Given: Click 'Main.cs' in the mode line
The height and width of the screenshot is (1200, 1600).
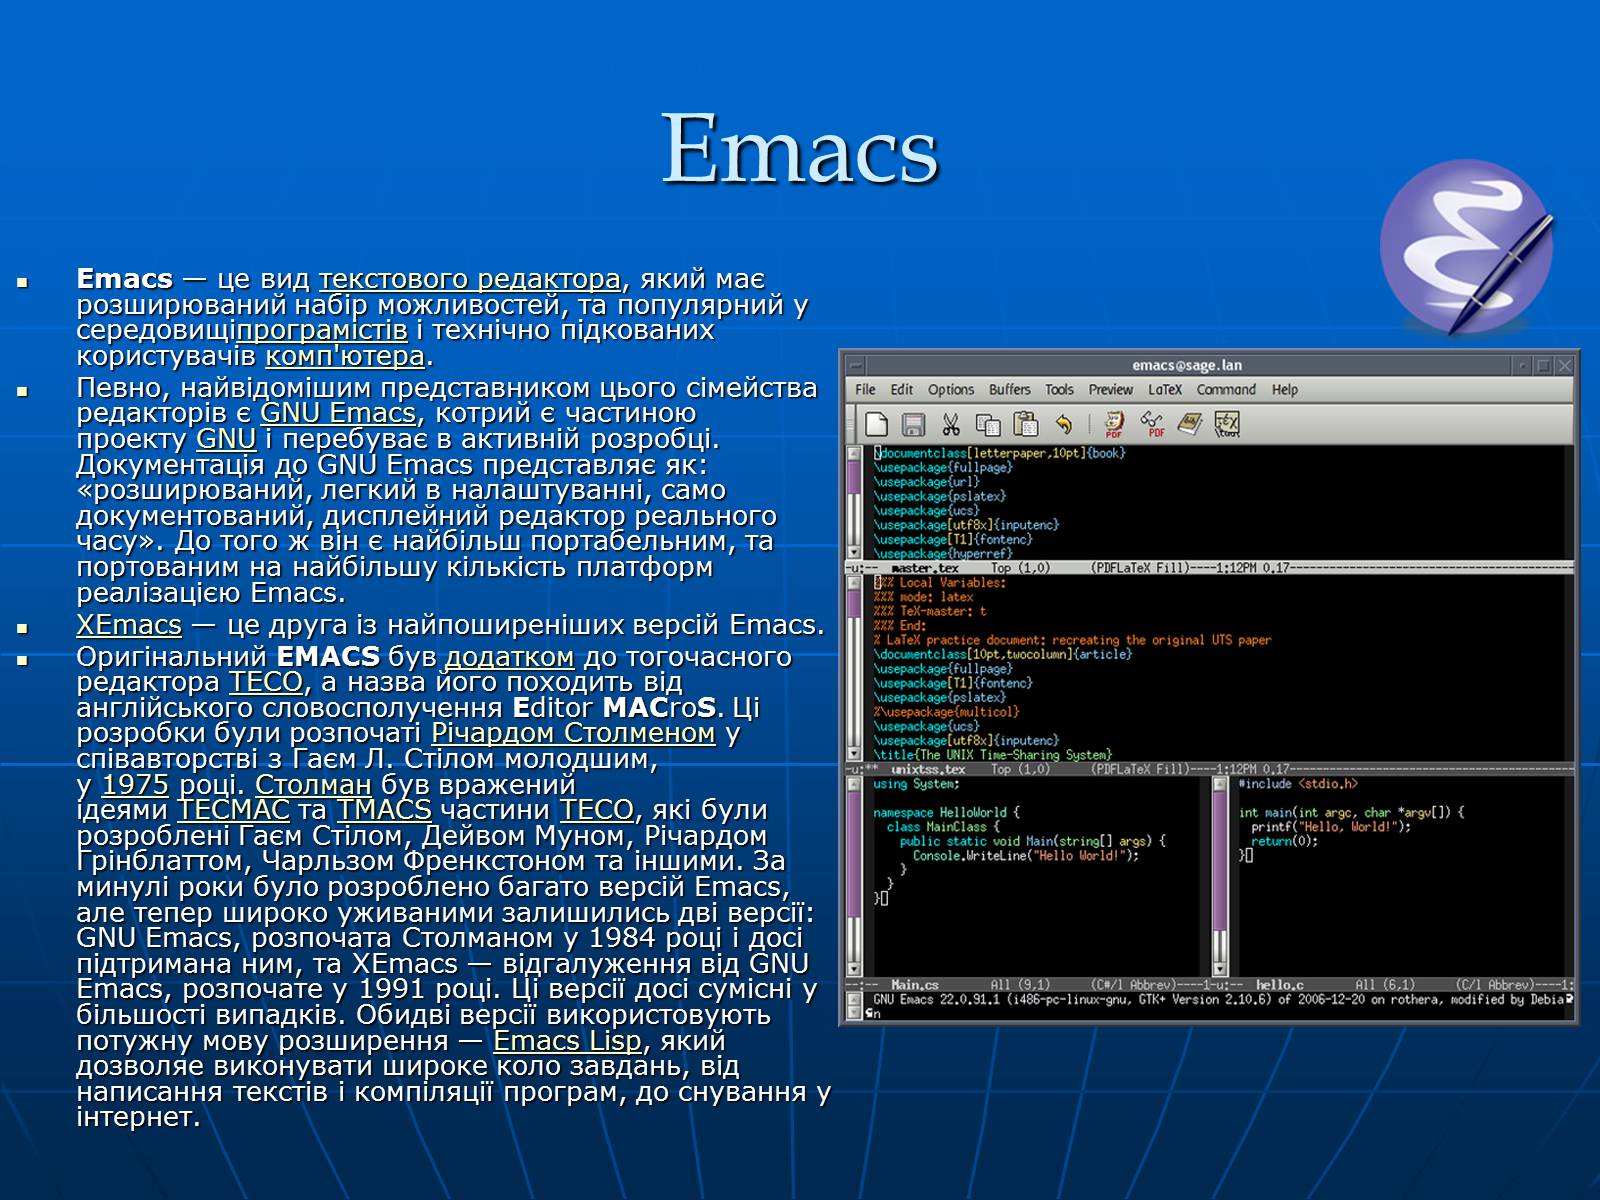Looking at the screenshot, I should 915,985.
